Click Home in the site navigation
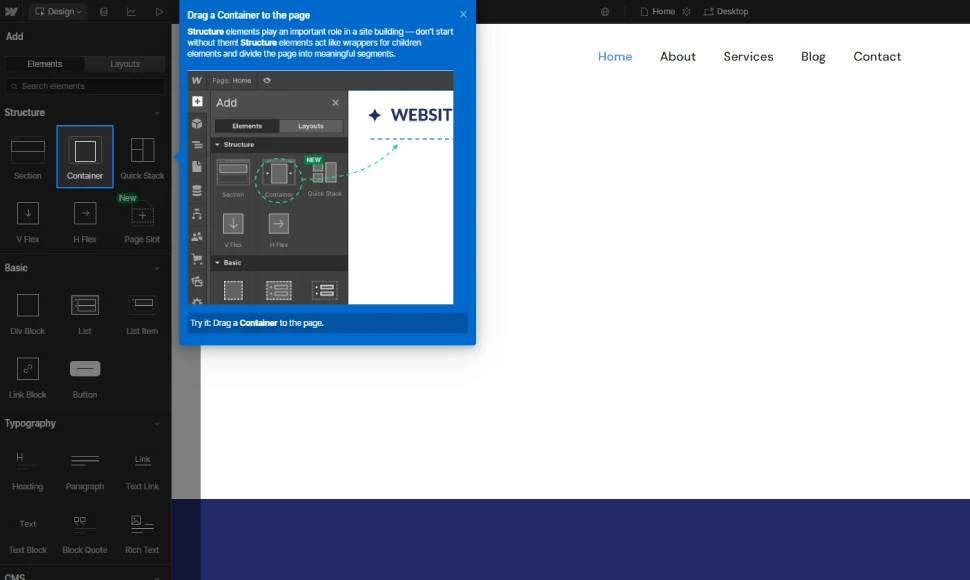 point(615,56)
